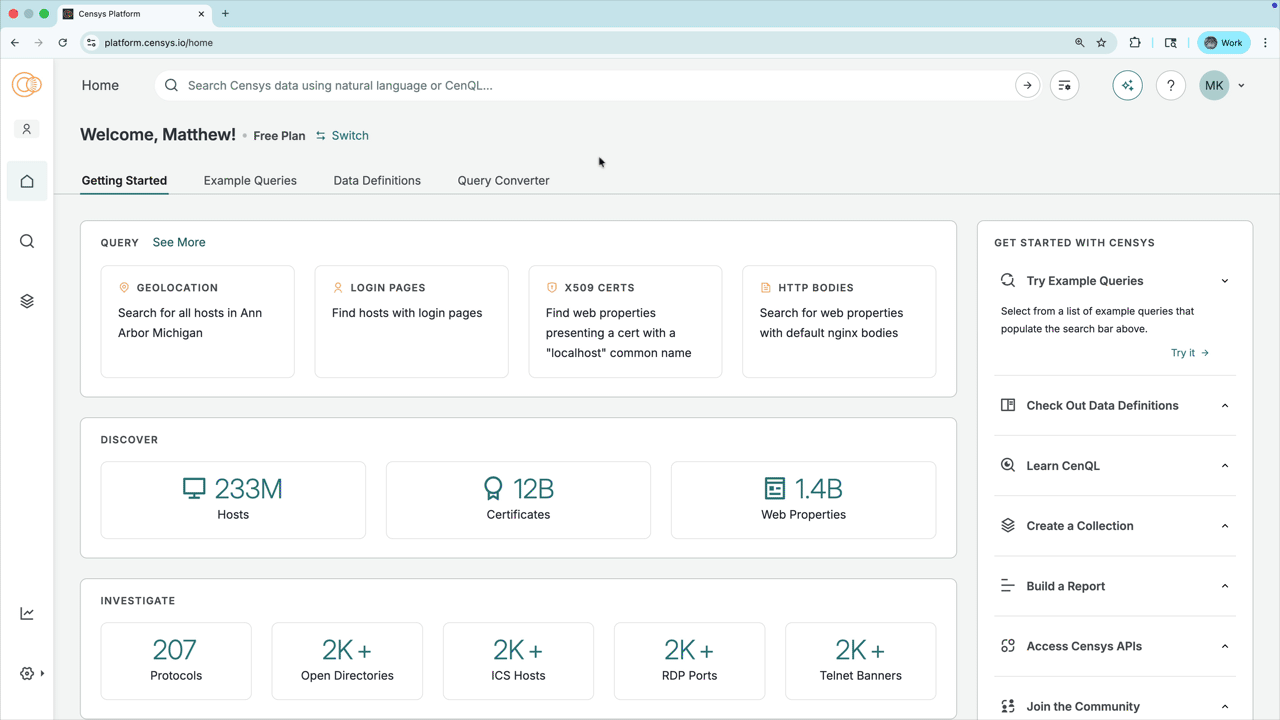
Task: Click the Login Pages person icon
Action: point(338,287)
